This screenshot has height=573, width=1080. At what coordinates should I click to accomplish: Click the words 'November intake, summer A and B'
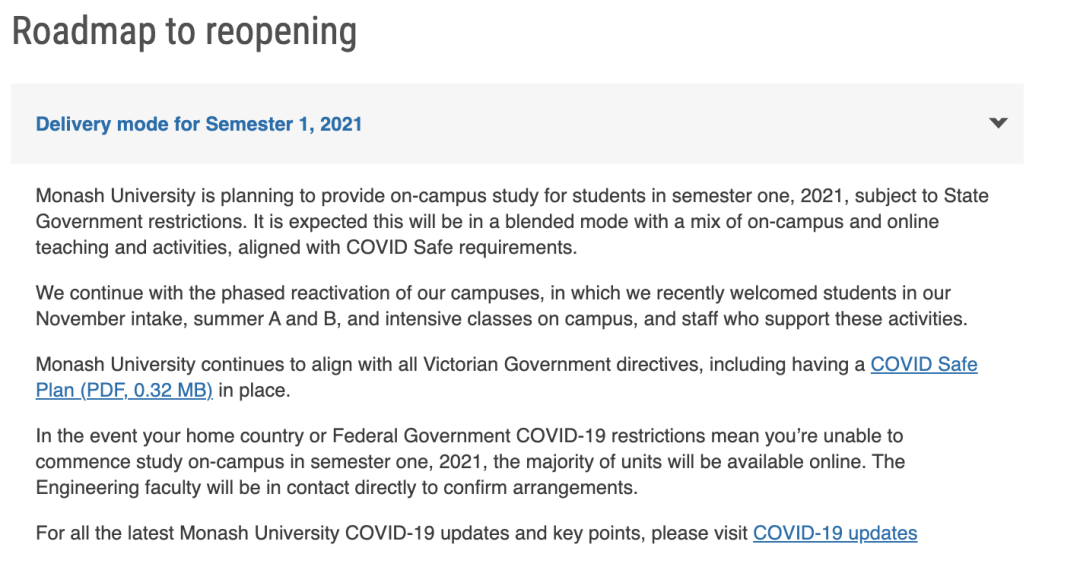pos(188,319)
